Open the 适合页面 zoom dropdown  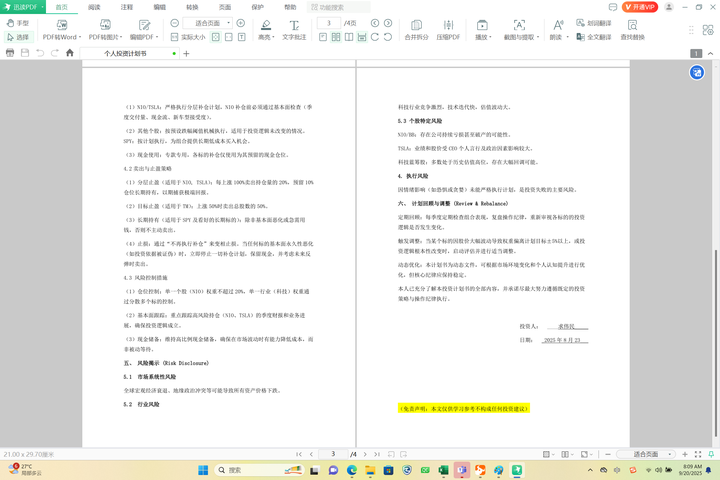coord(208,23)
